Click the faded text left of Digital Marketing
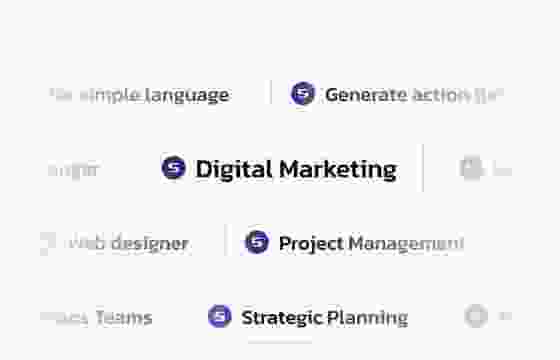 tap(74, 170)
